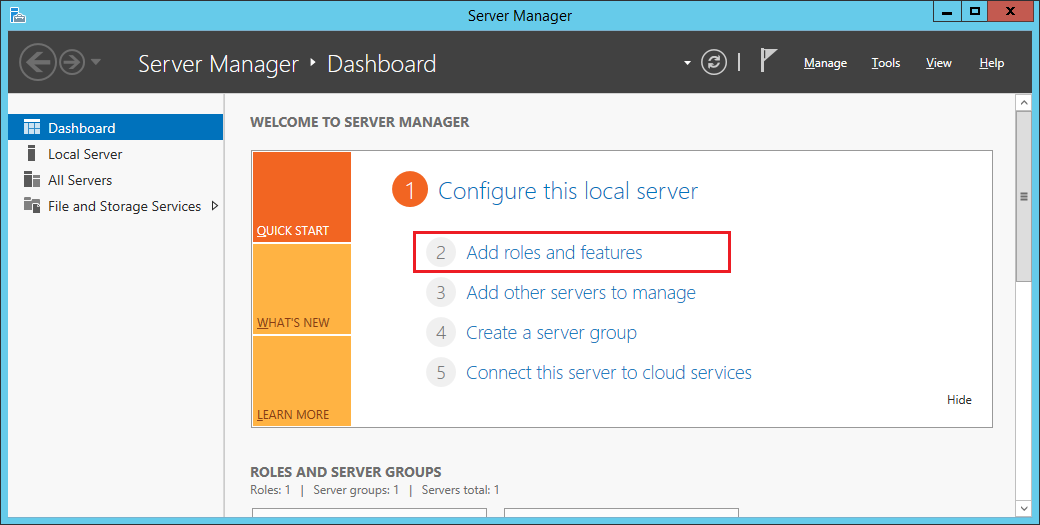The image size is (1040, 525).
Task: Click the Welcome to Server Manager heading
Action: pos(359,122)
